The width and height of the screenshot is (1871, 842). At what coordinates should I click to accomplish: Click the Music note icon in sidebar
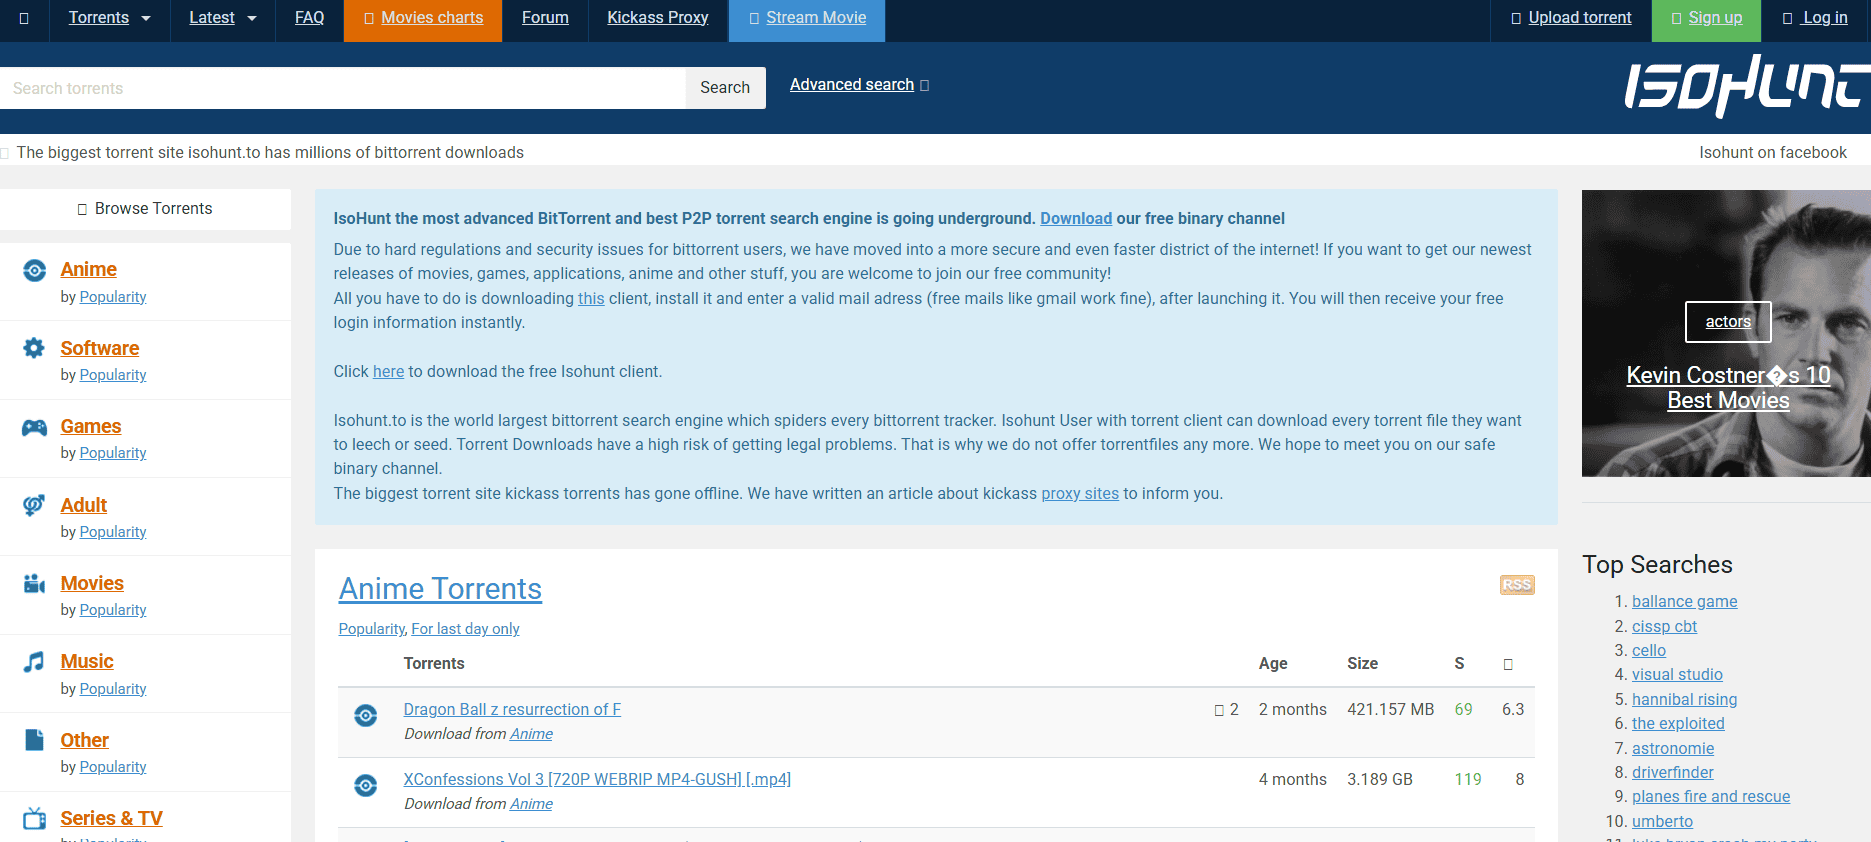(34, 662)
